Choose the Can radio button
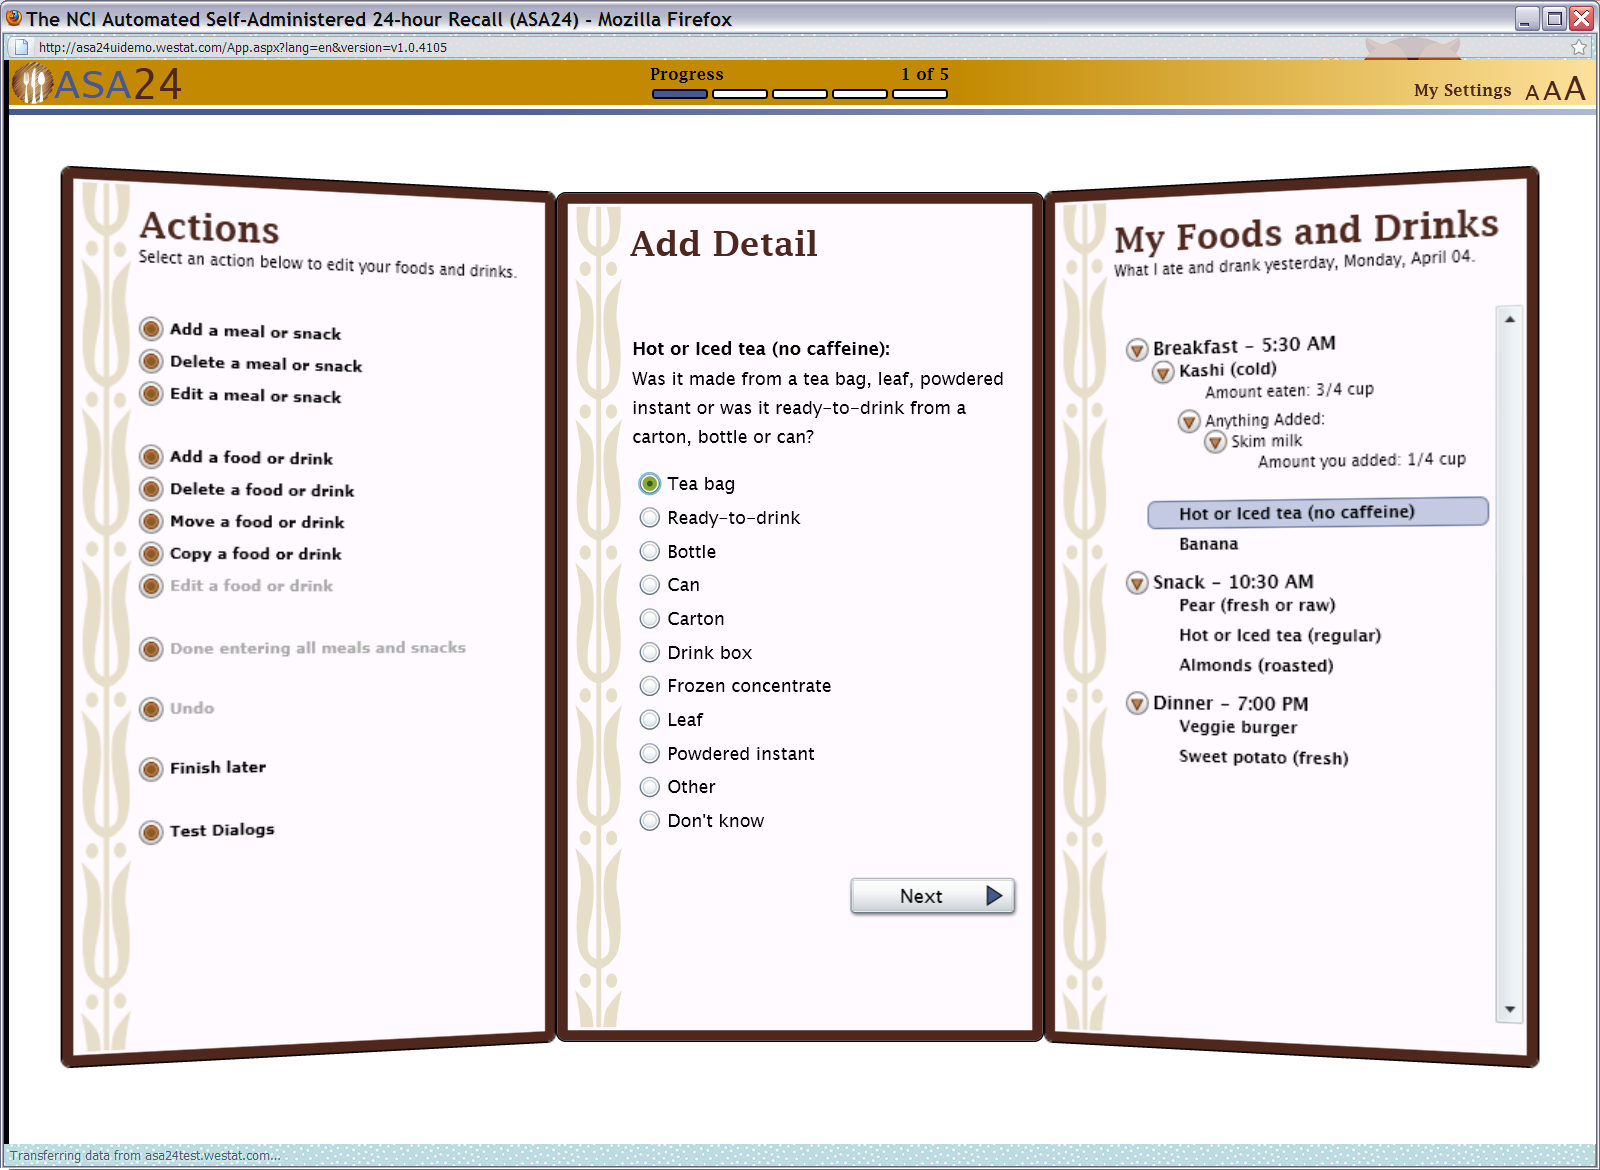This screenshot has height=1170, width=1600. (650, 585)
